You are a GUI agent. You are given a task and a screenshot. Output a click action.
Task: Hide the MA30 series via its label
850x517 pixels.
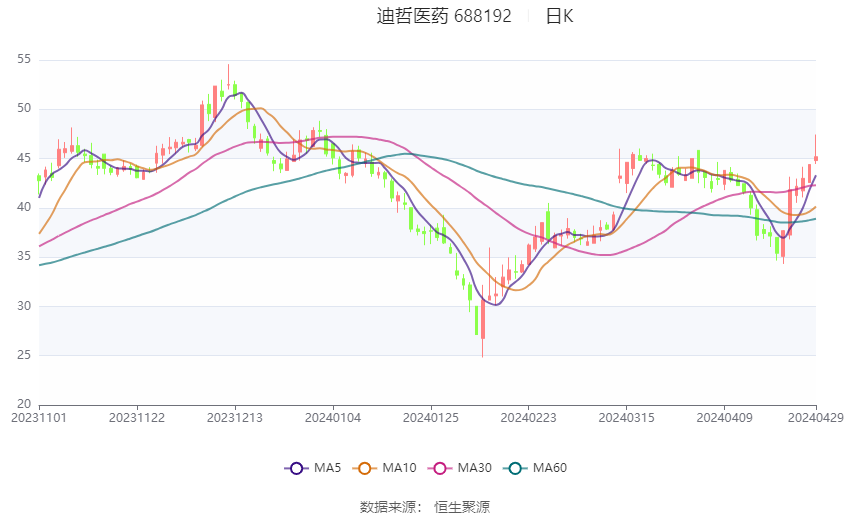(x=476, y=468)
